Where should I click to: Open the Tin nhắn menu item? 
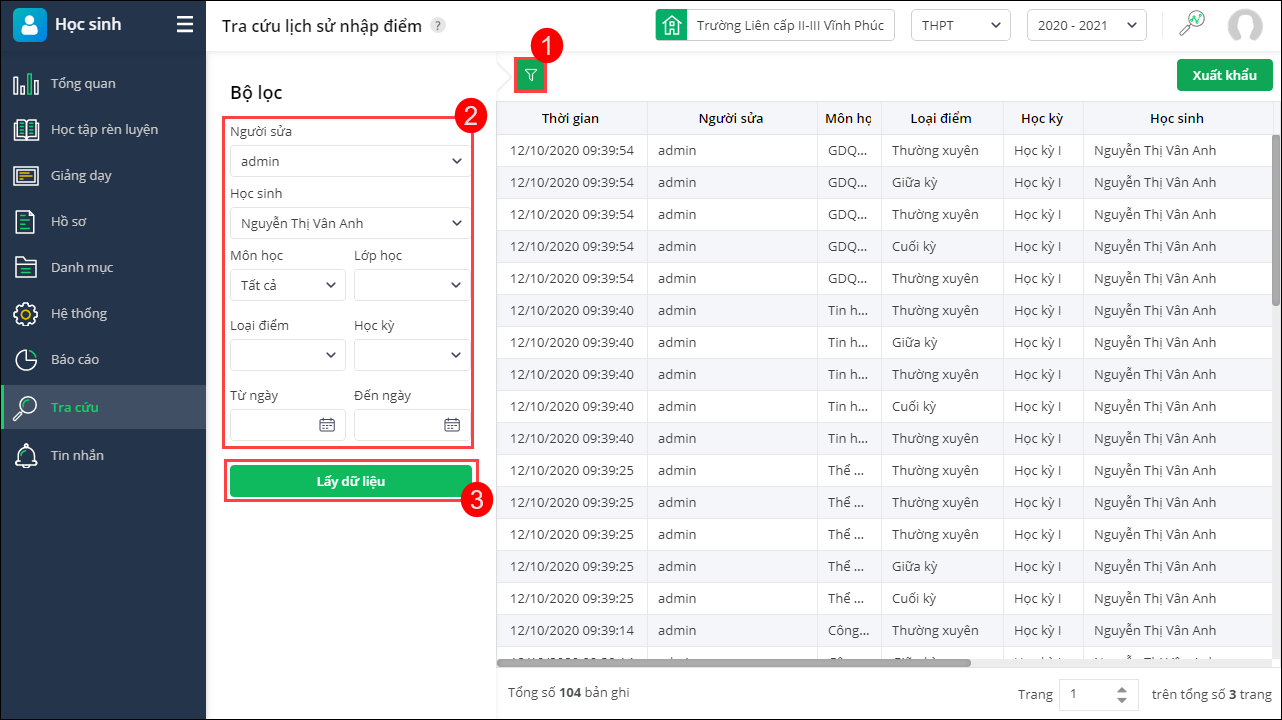104,455
